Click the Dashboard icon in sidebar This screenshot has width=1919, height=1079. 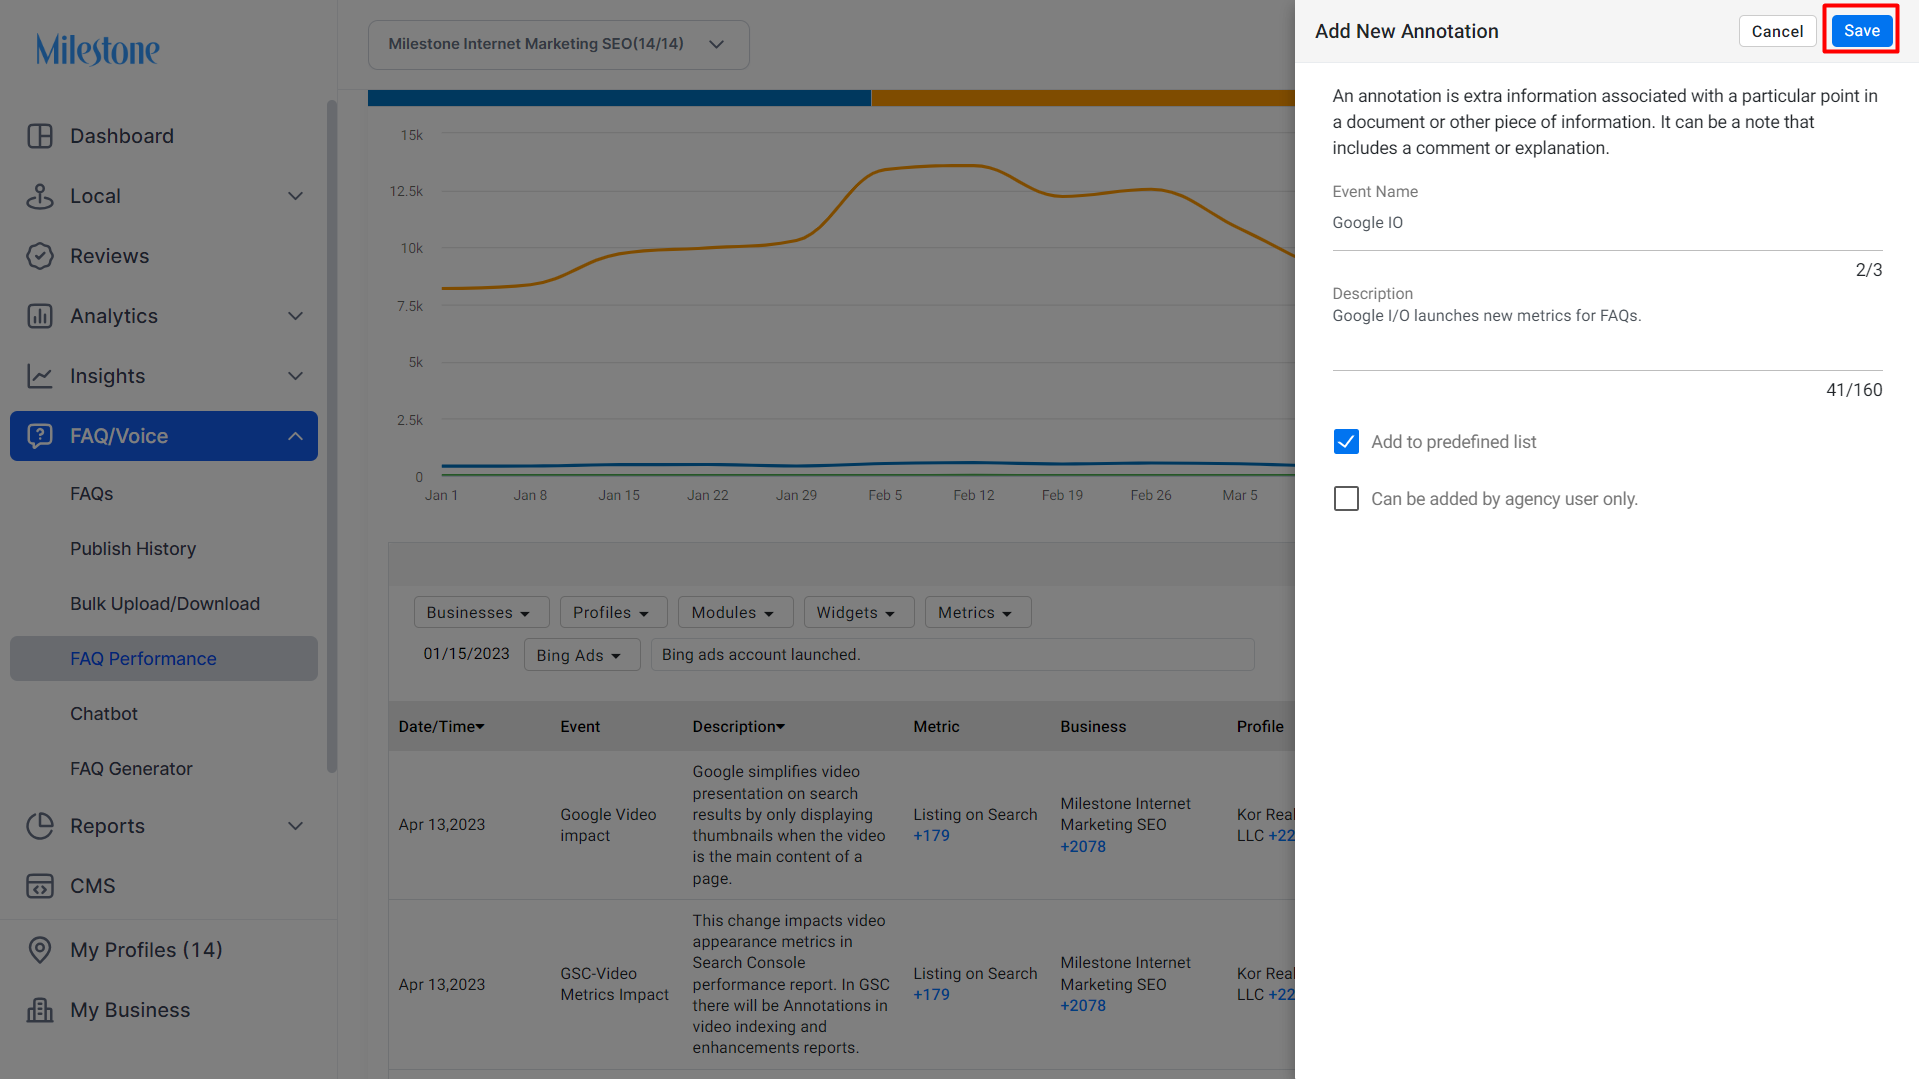click(40, 136)
